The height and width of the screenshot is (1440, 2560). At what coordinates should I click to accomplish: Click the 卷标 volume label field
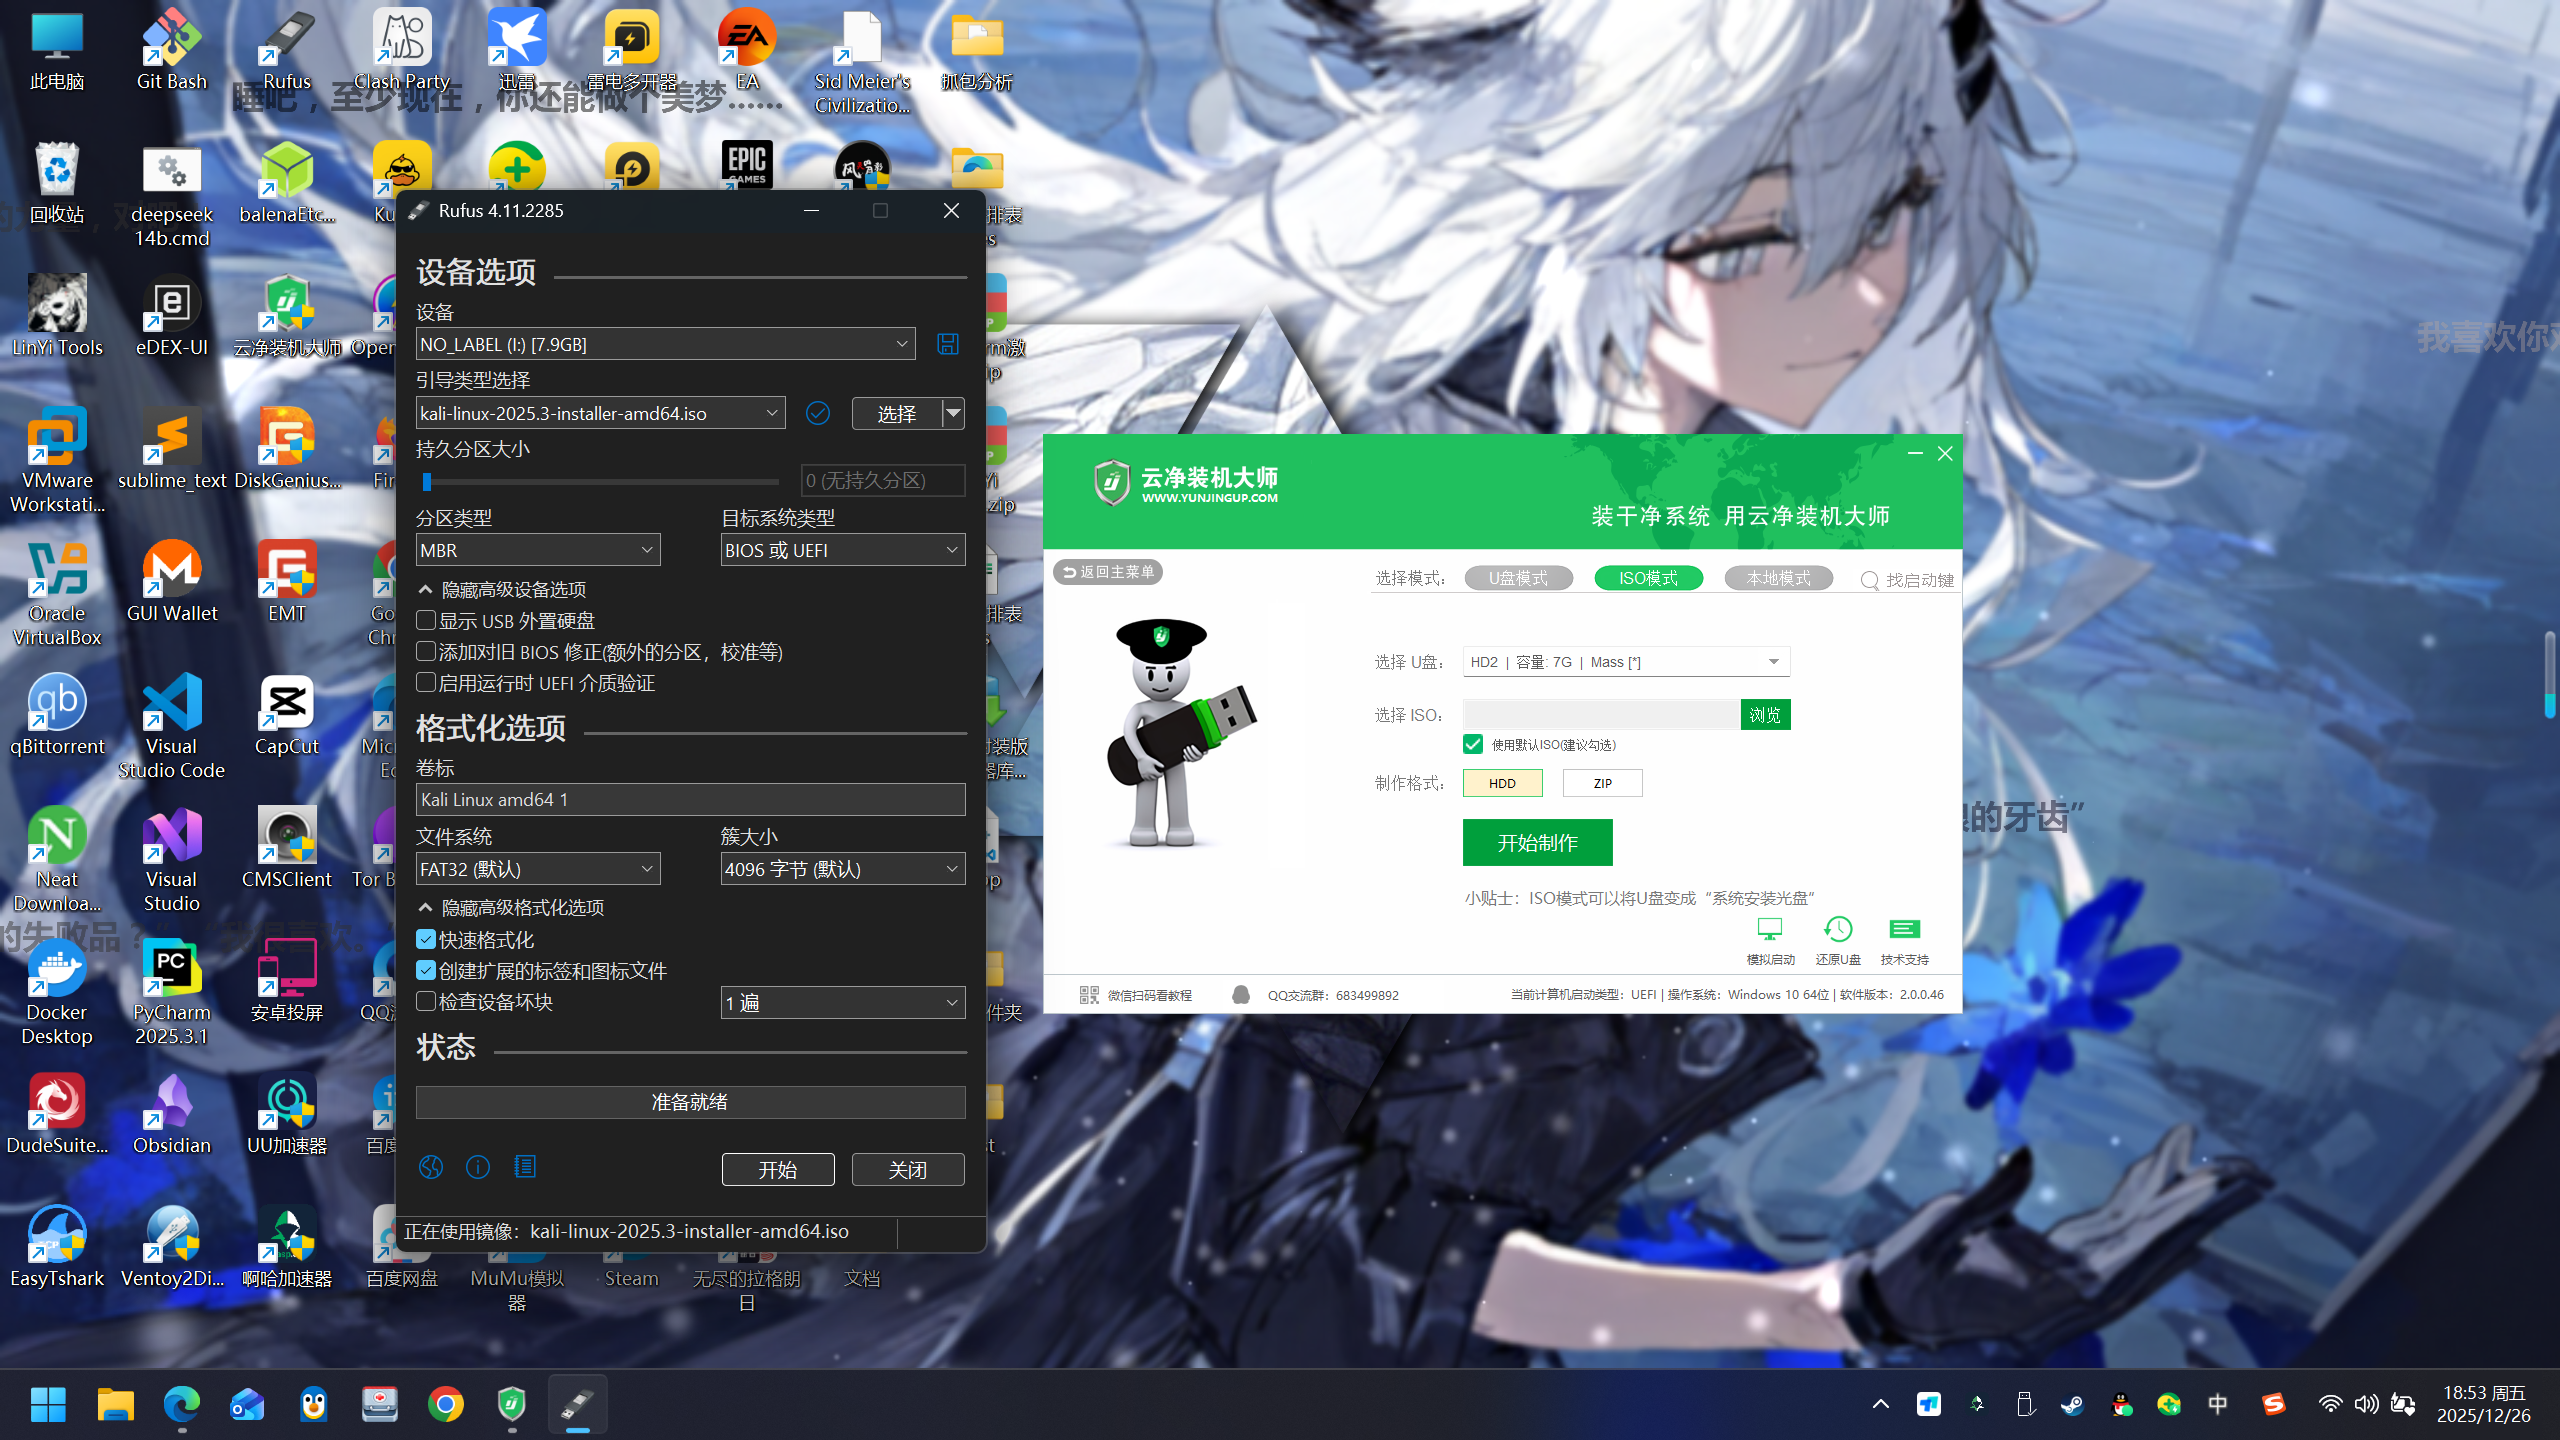point(690,799)
